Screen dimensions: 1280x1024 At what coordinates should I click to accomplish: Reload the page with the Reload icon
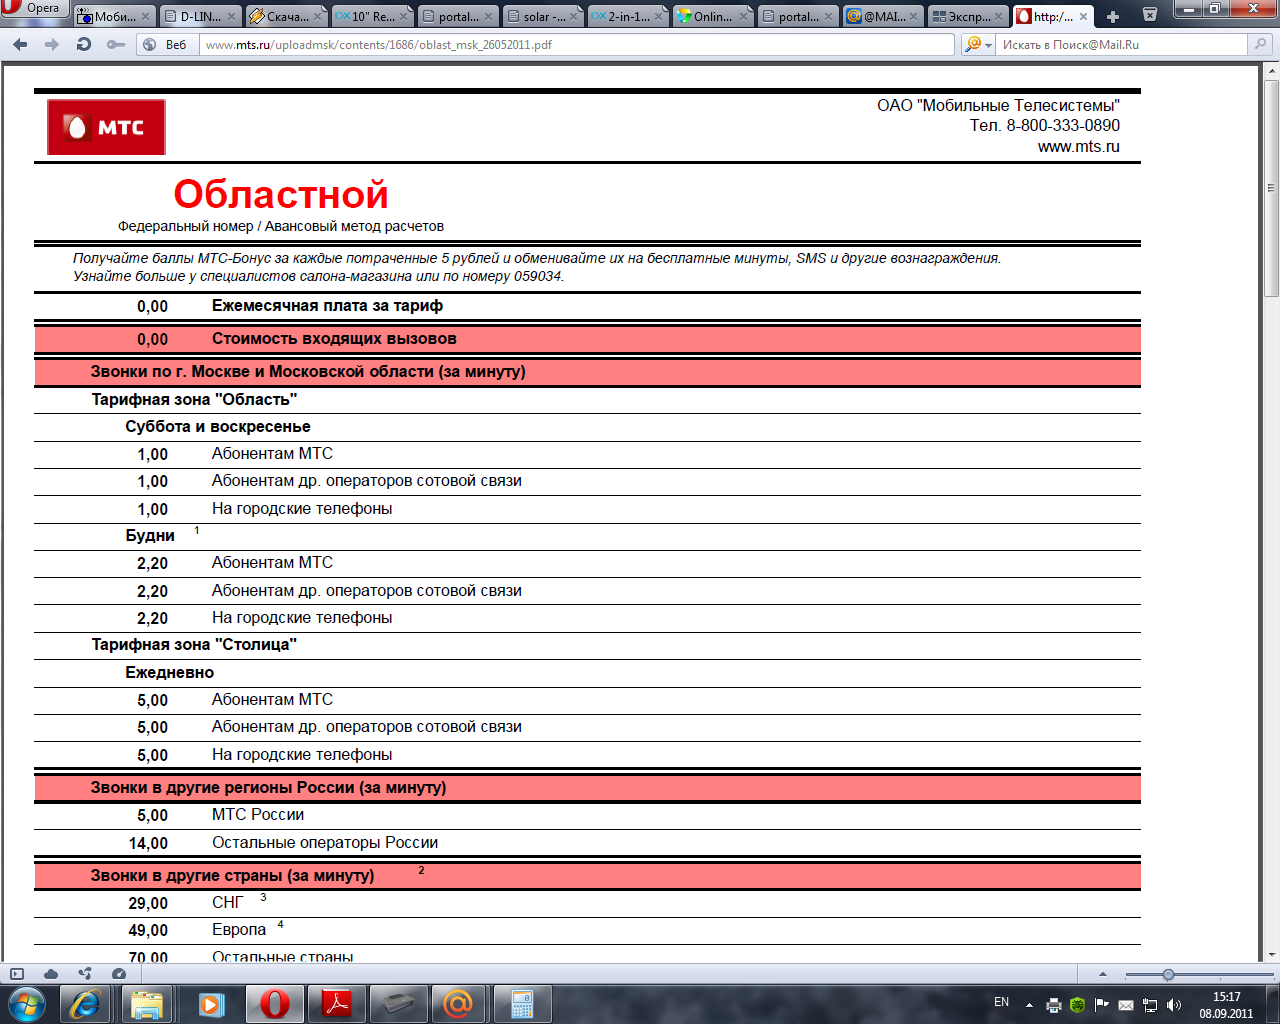click(84, 45)
